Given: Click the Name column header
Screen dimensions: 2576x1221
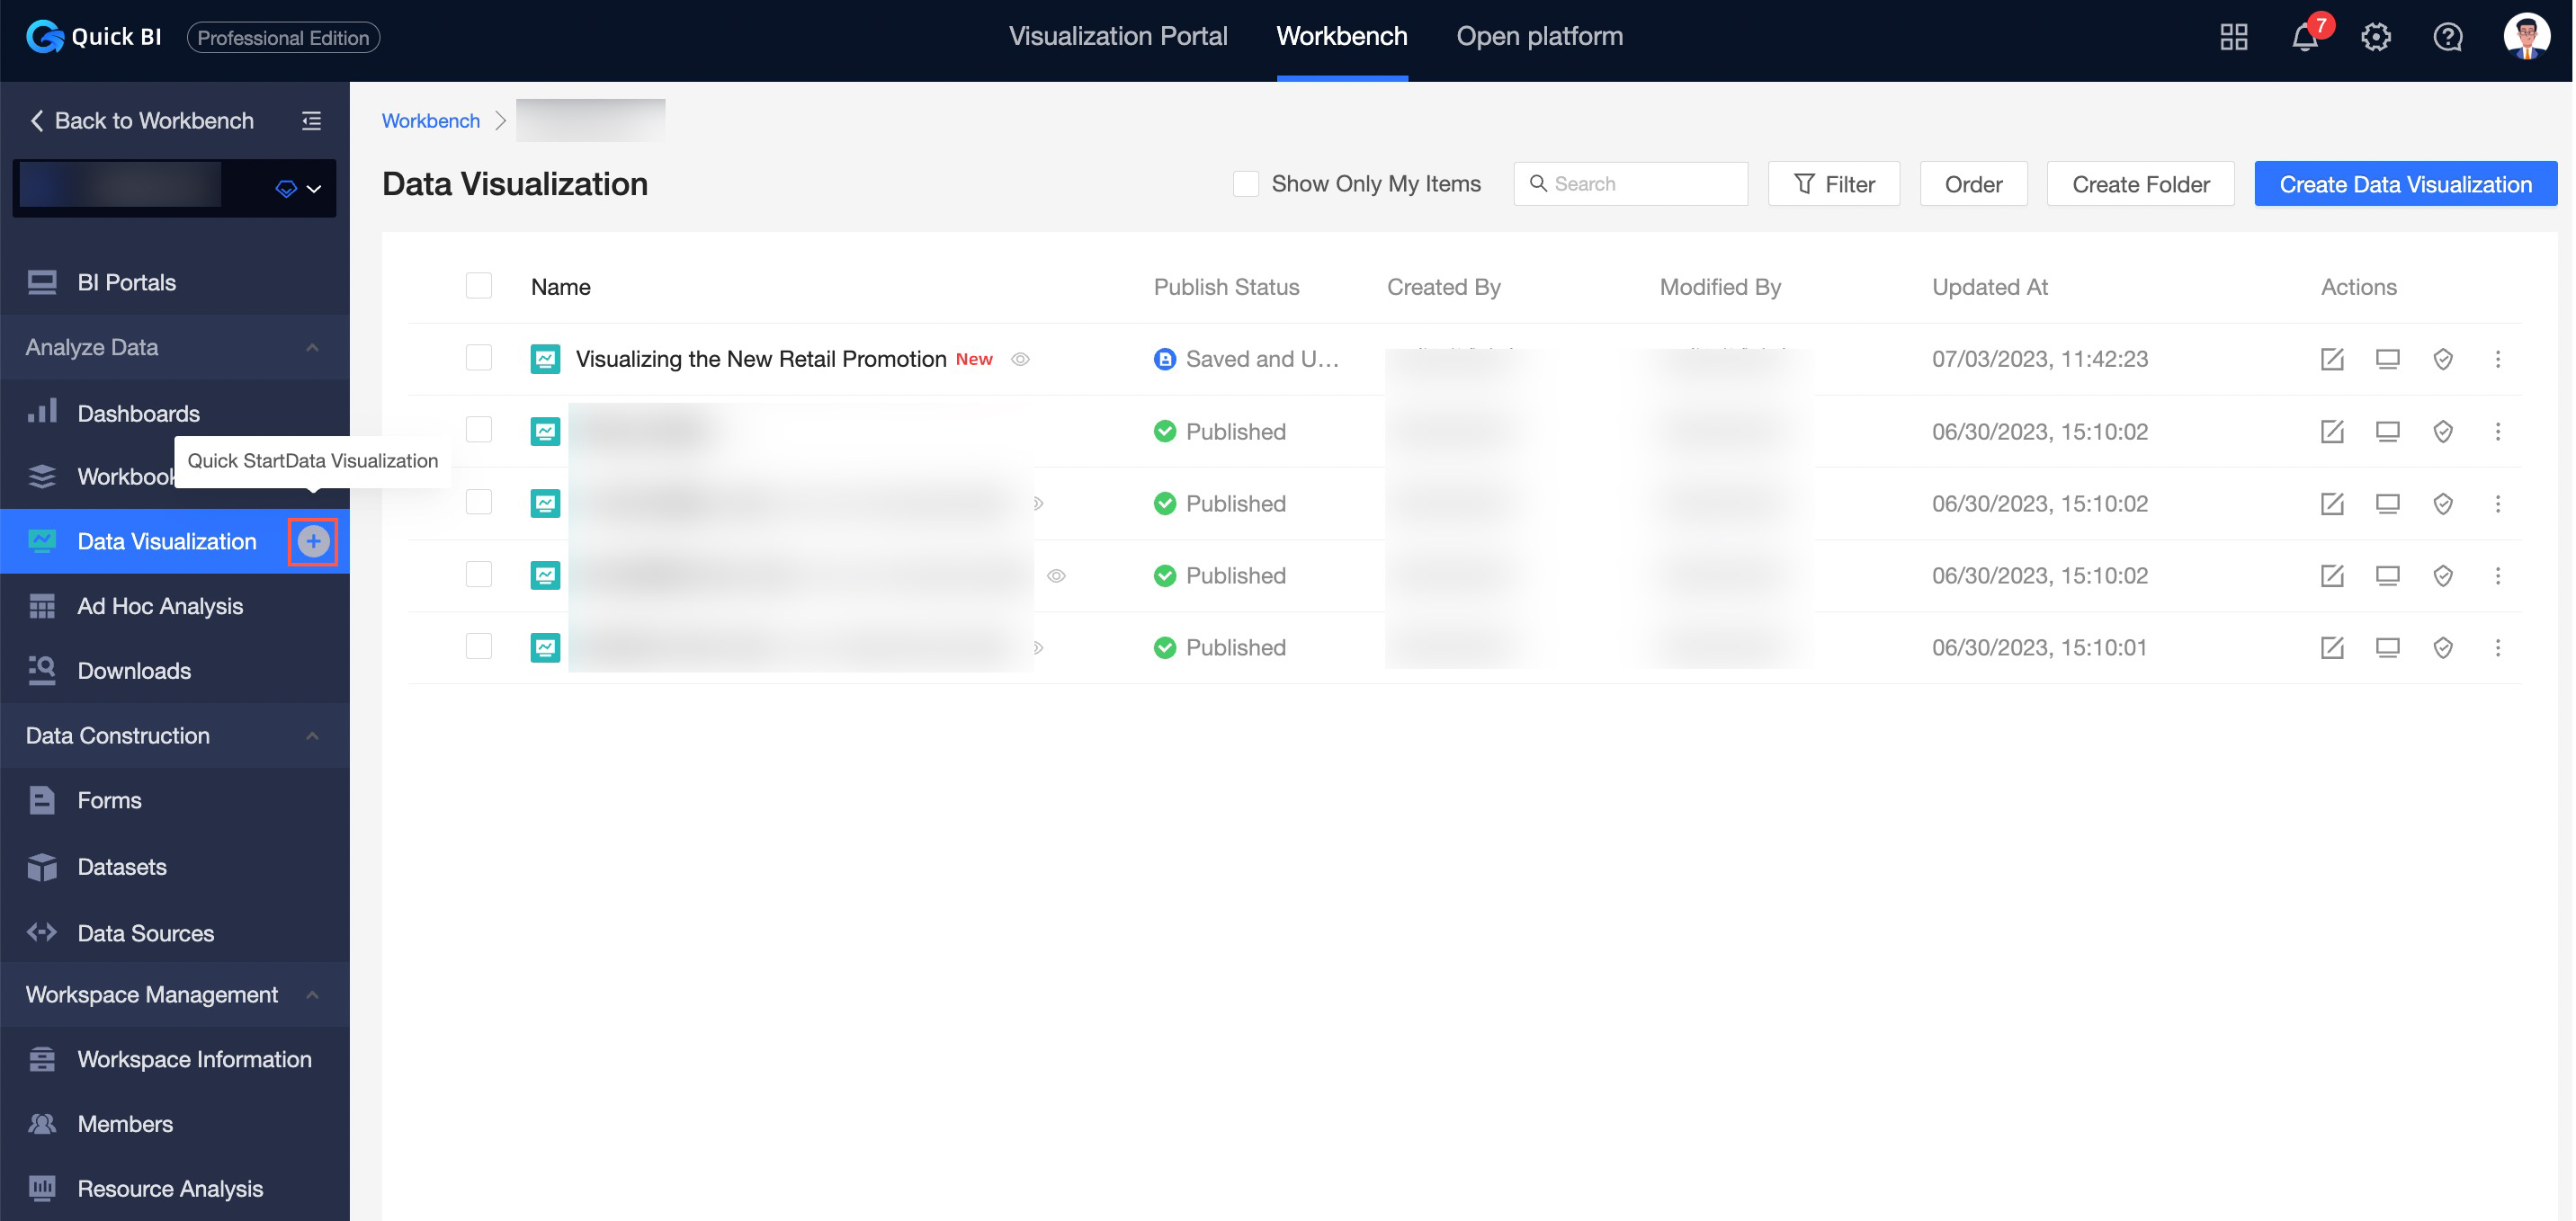Looking at the screenshot, I should tap(560, 287).
